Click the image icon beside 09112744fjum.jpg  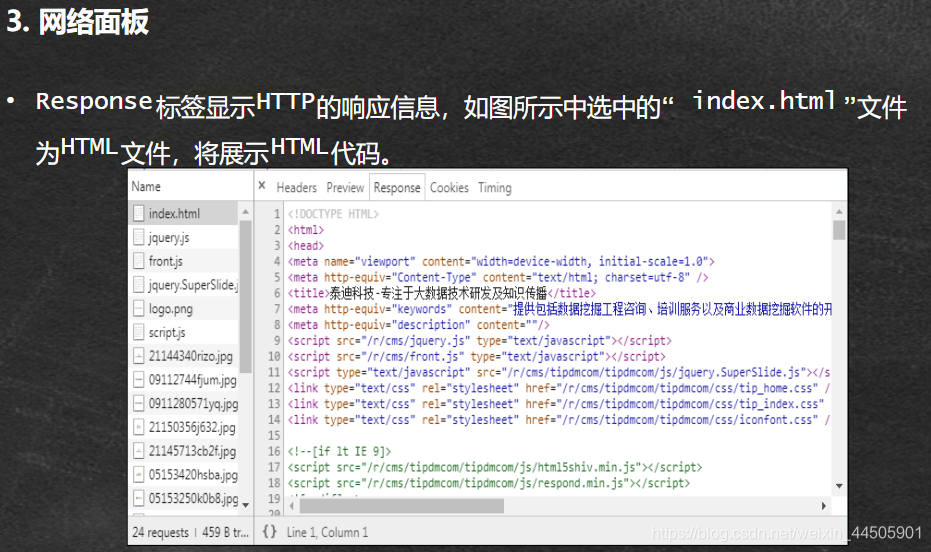(x=138, y=379)
